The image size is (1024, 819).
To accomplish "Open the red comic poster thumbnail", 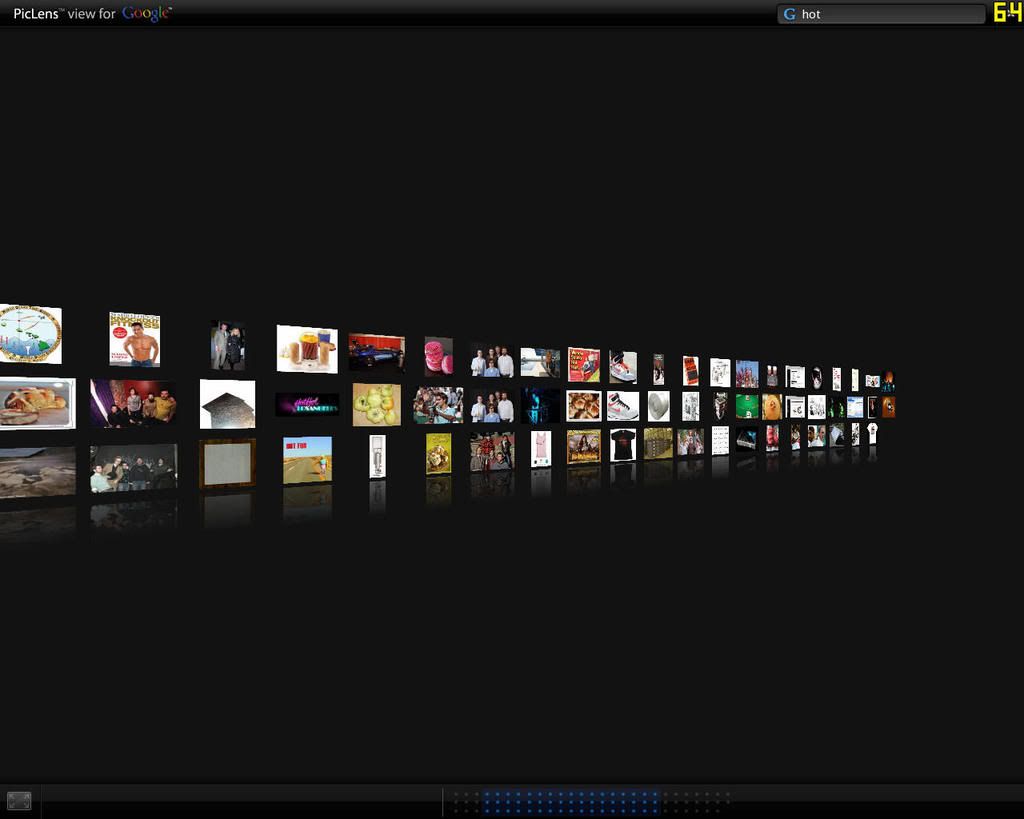I will [584, 365].
